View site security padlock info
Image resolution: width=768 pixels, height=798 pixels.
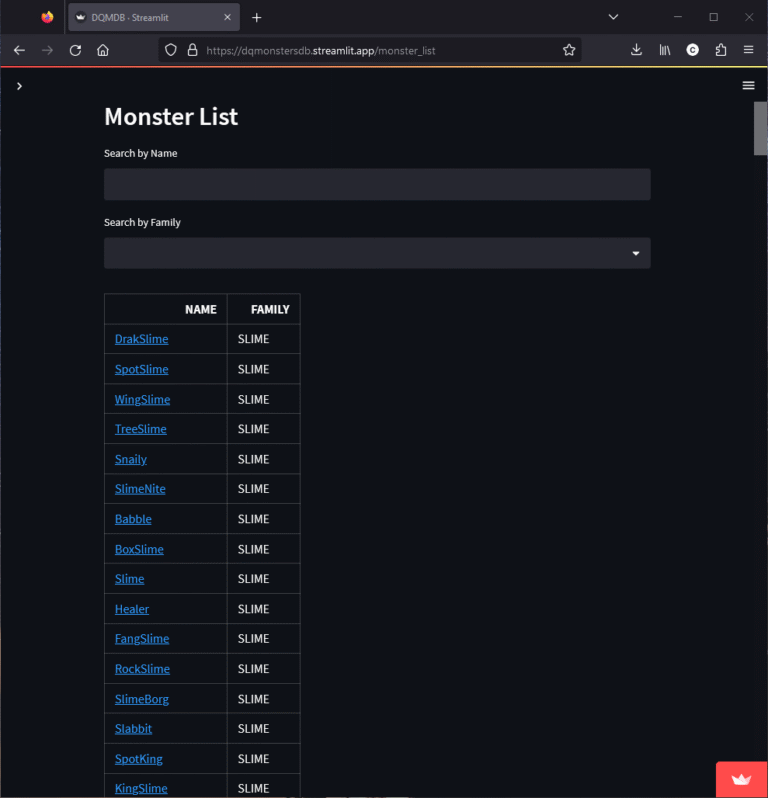(192, 50)
